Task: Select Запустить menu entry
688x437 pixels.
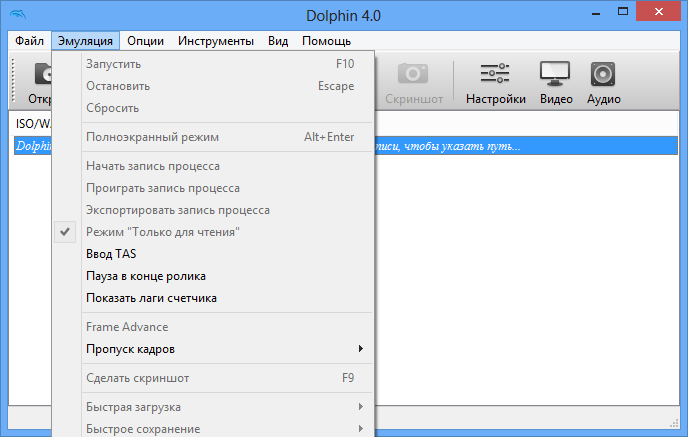Action: pyautogui.click(x=213, y=64)
